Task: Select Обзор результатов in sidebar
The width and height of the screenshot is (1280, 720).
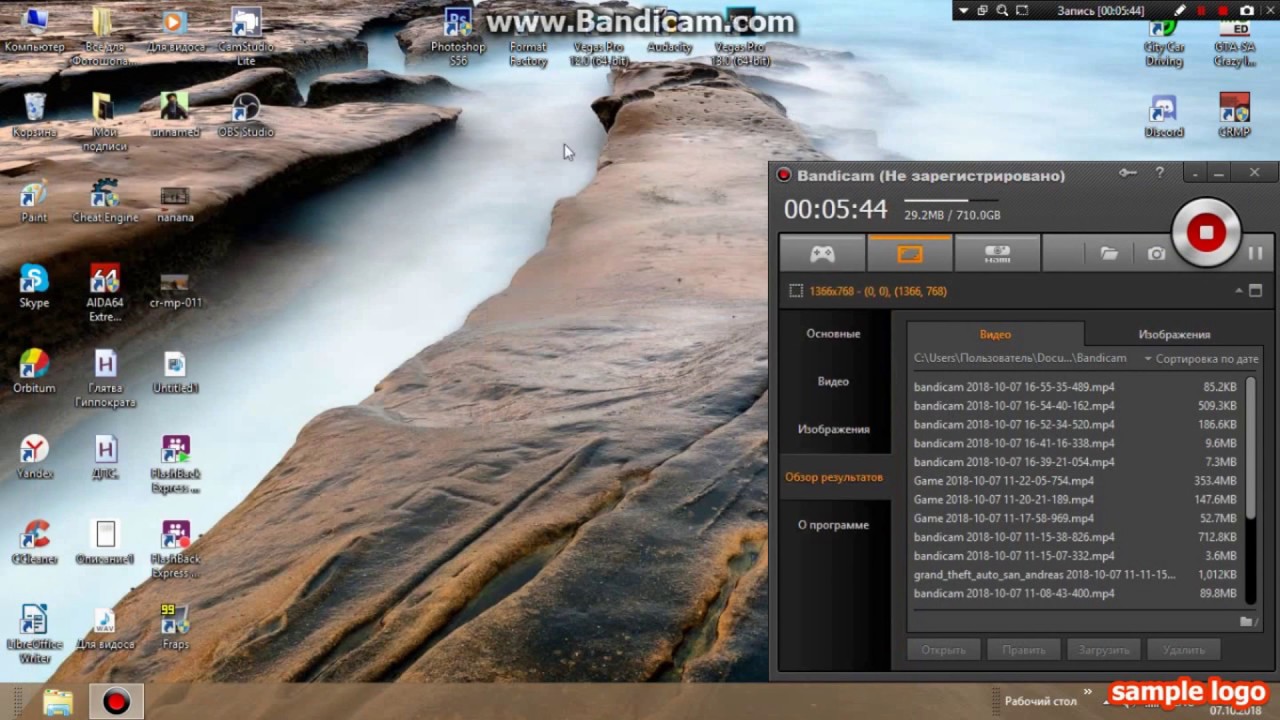Action: [x=834, y=478]
